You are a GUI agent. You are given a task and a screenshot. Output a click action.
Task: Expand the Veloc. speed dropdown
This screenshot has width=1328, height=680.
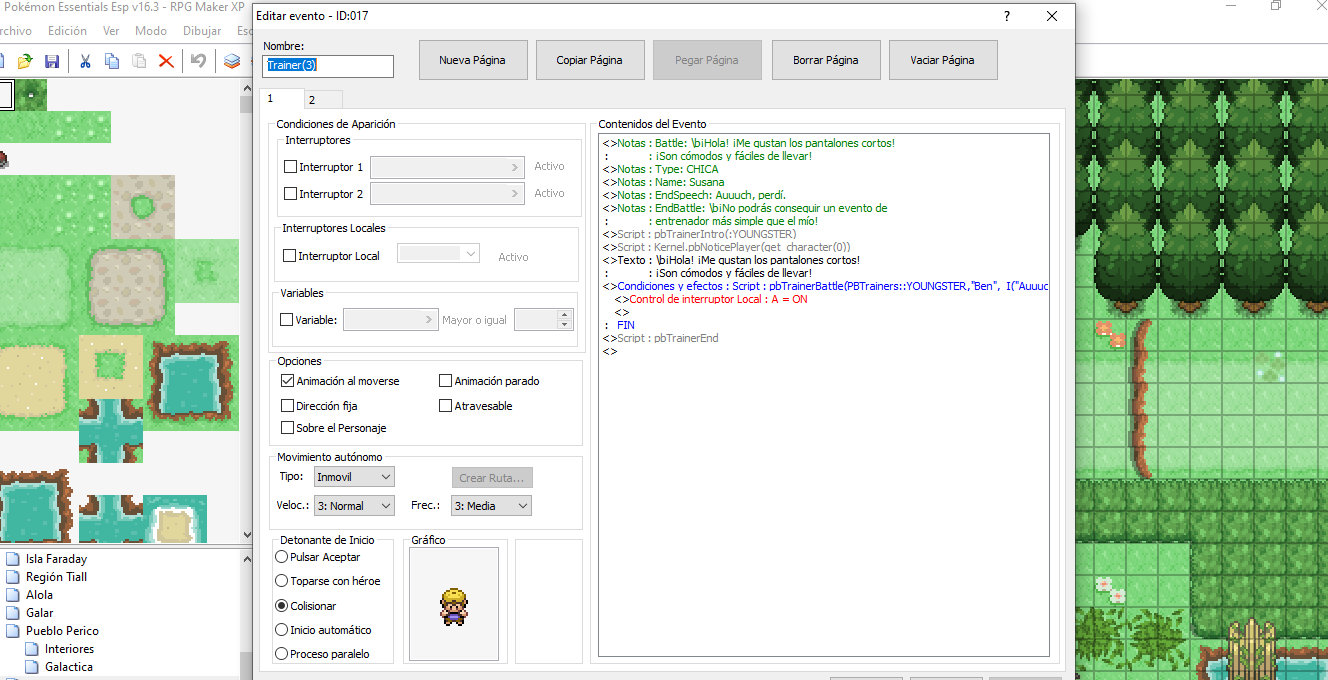354,506
